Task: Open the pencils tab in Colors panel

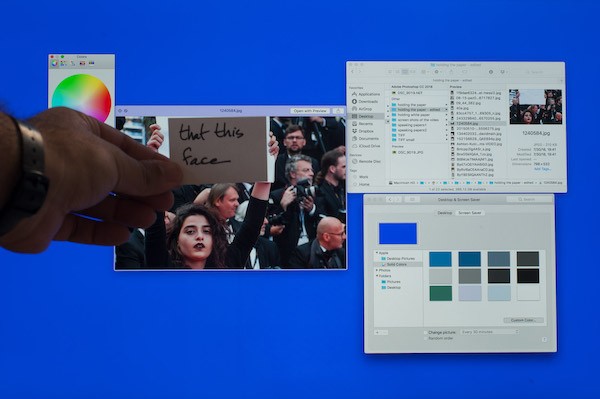Action: pyautogui.click(x=91, y=64)
